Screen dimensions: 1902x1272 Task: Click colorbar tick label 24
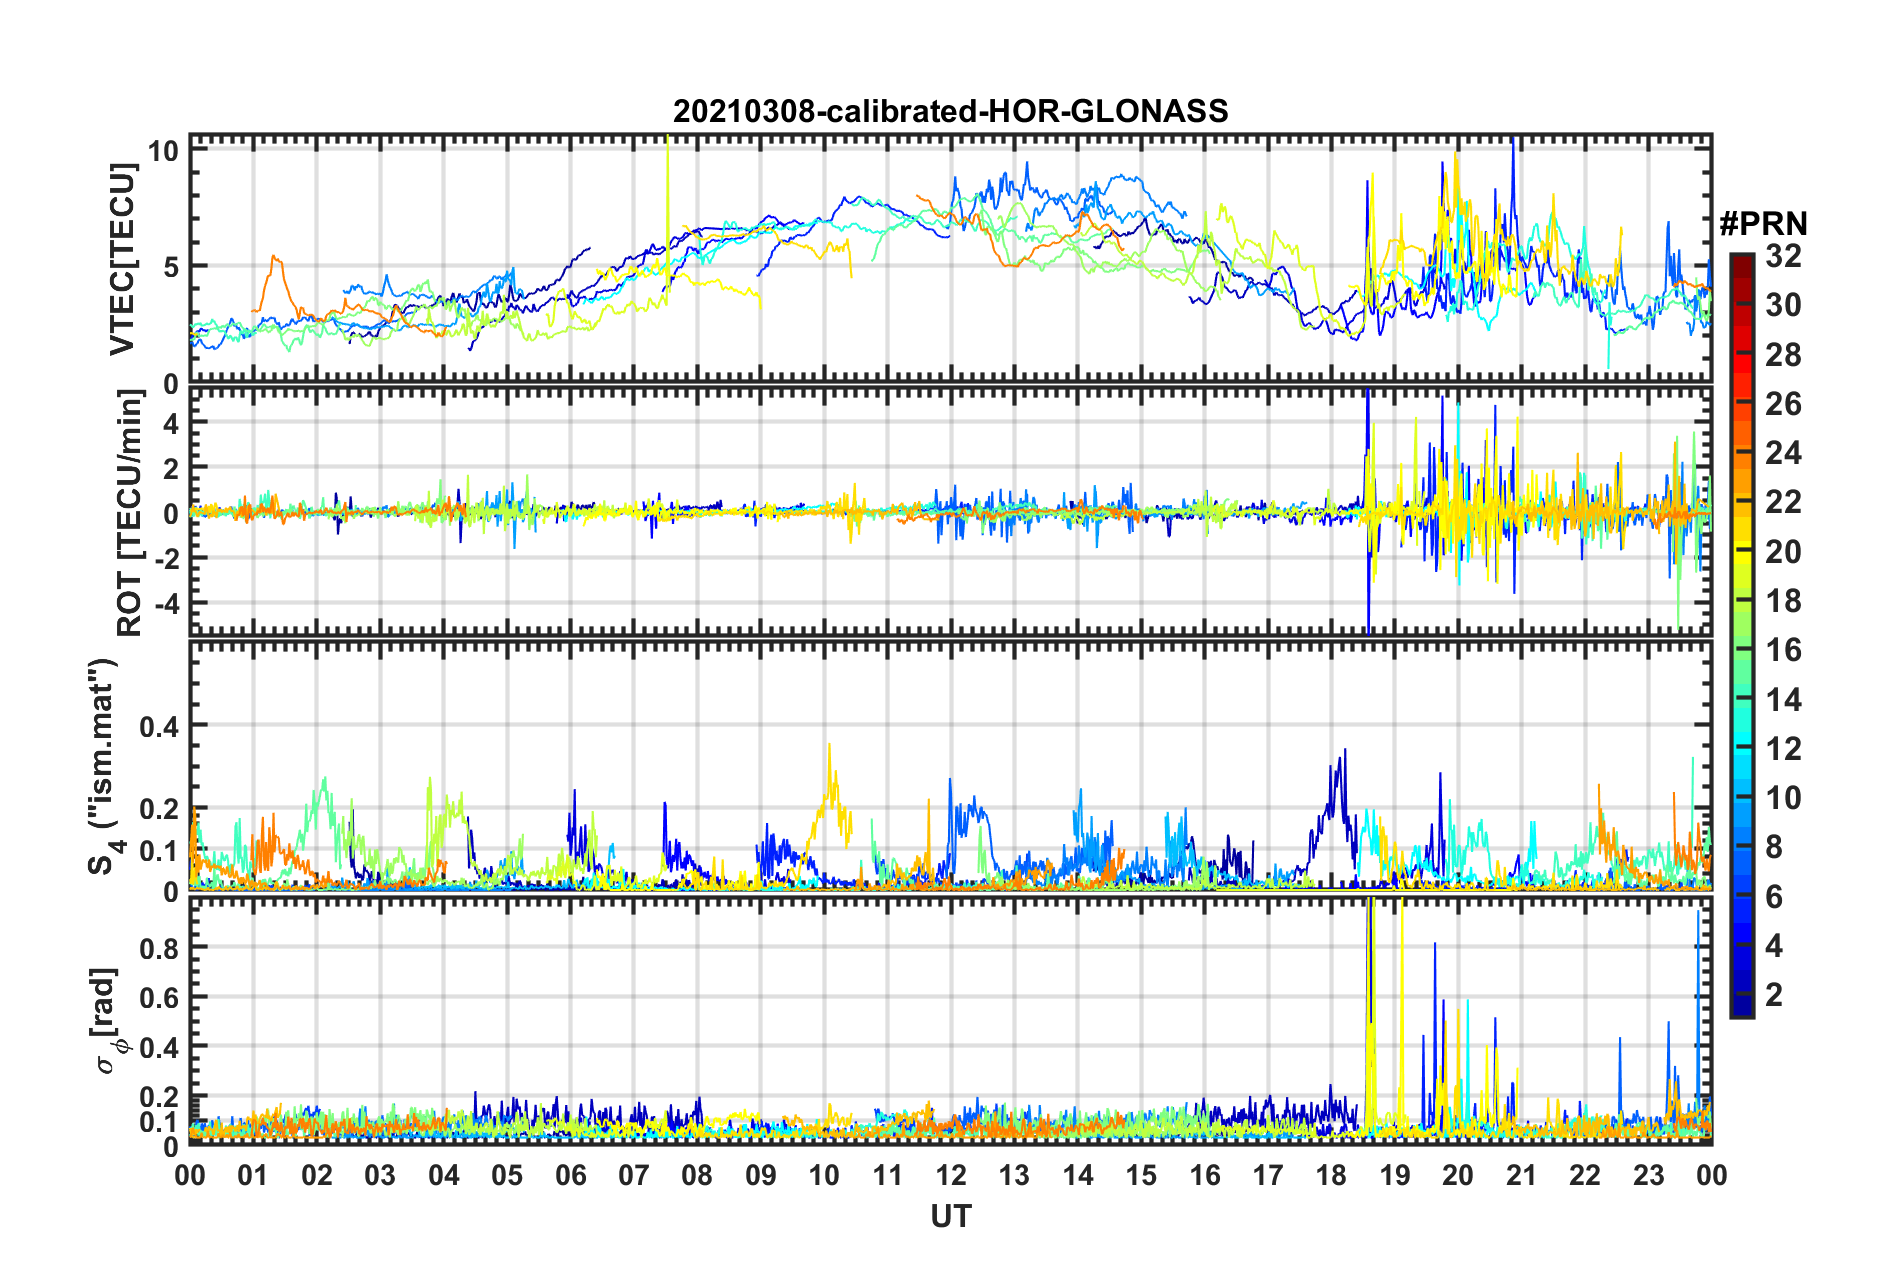1783,453
